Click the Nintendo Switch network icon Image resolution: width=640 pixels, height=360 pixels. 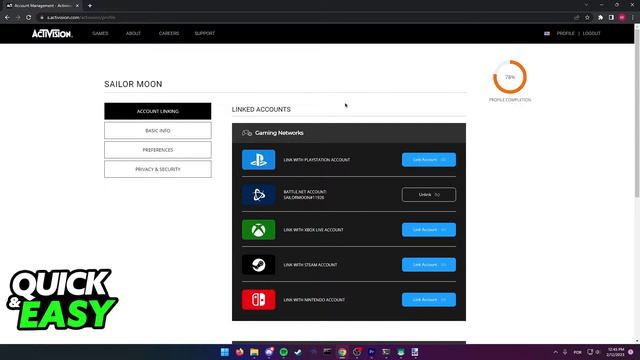[258, 300]
